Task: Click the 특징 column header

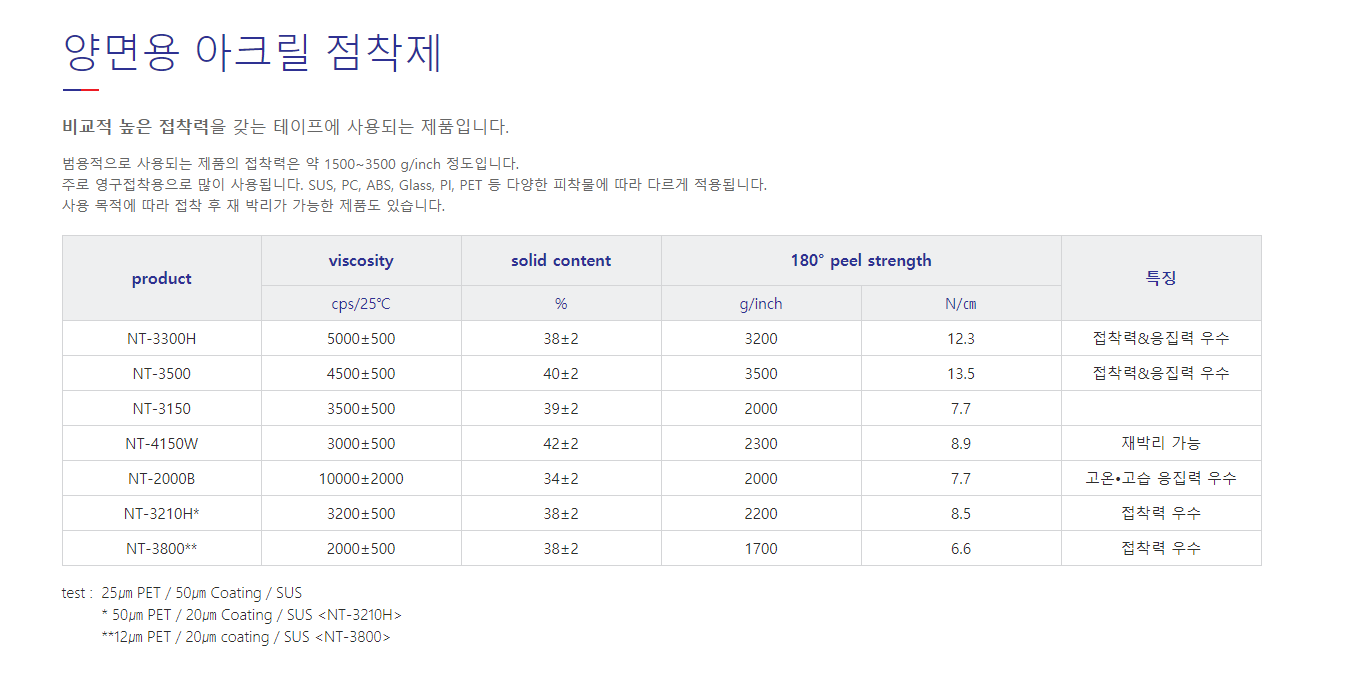Action: (x=1161, y=278)
